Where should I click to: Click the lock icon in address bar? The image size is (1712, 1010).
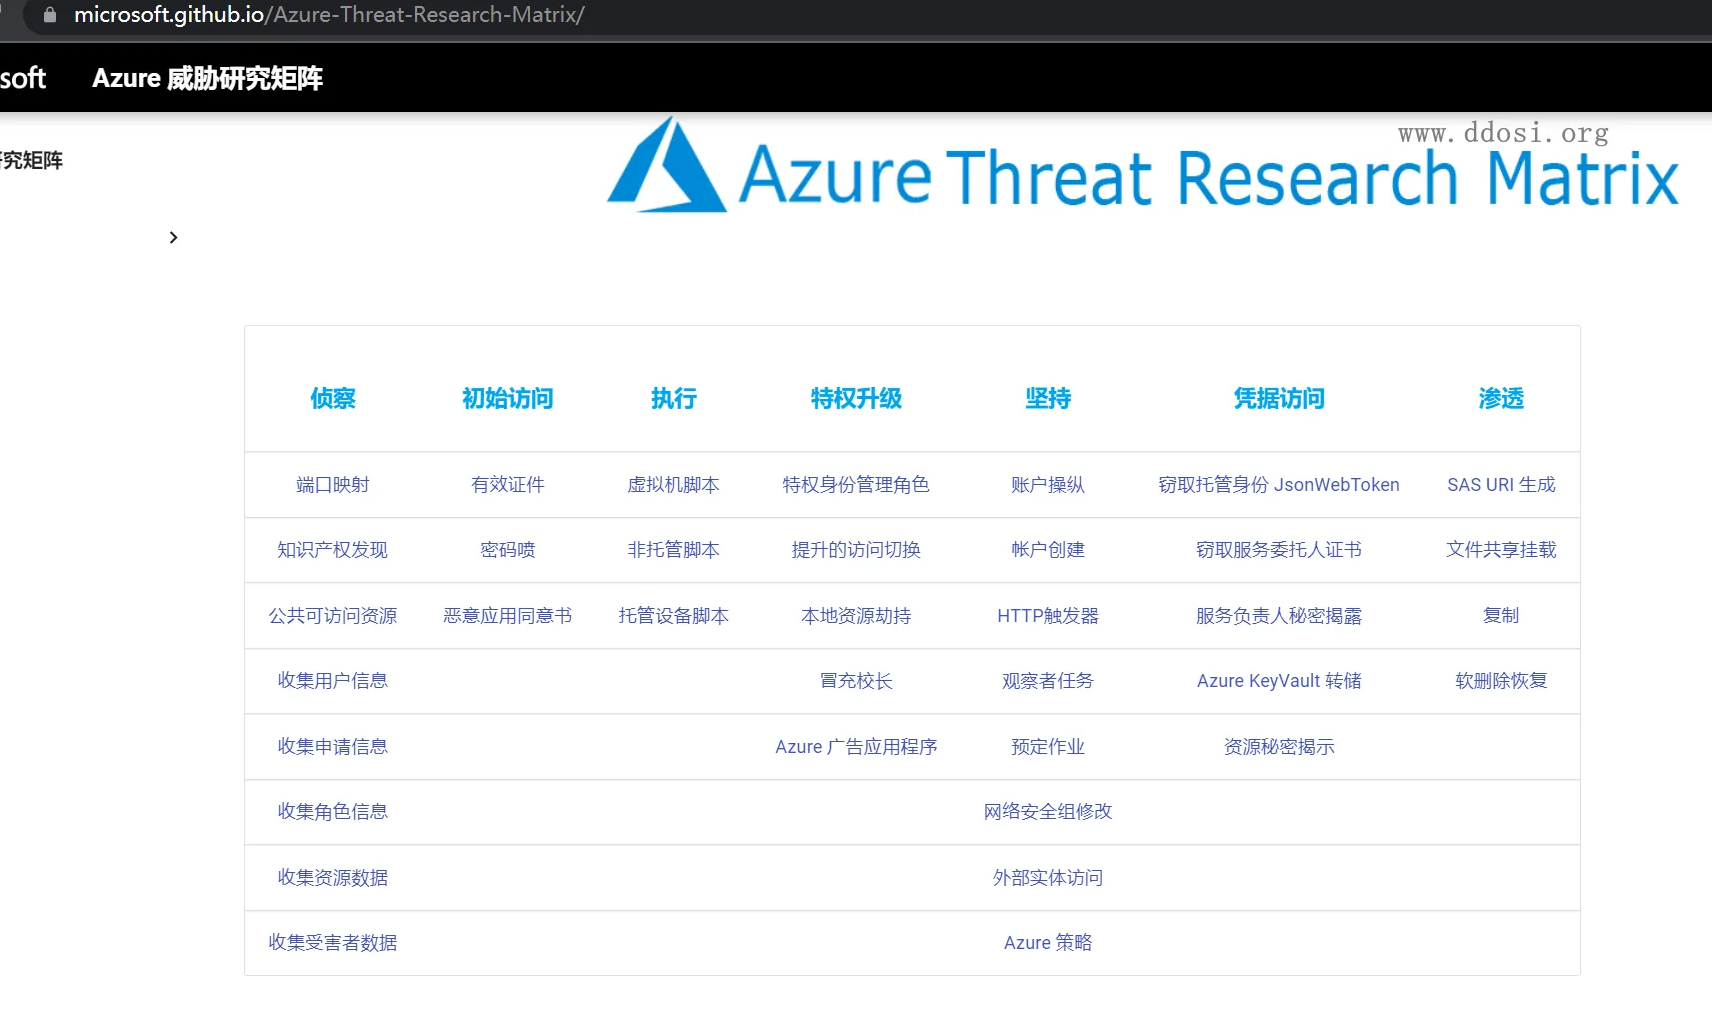click(50, 15)
